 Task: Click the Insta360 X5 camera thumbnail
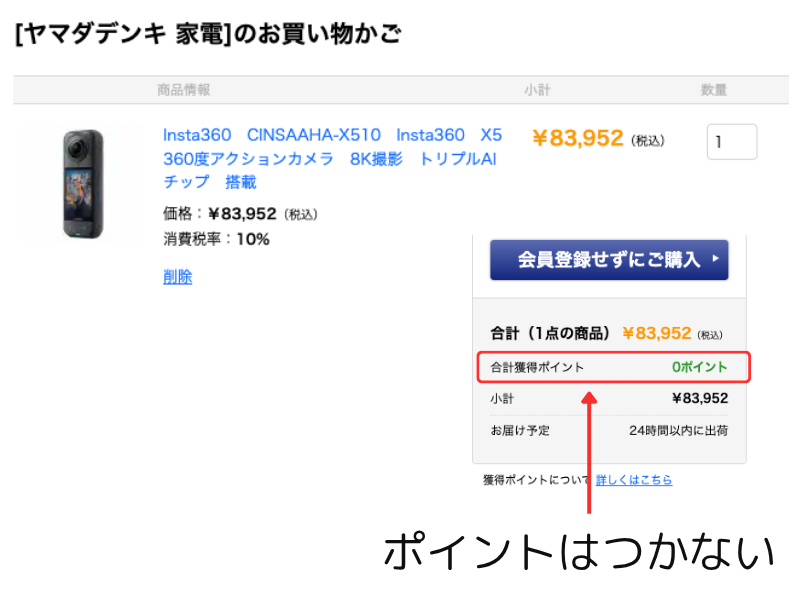tap(83, 184)
